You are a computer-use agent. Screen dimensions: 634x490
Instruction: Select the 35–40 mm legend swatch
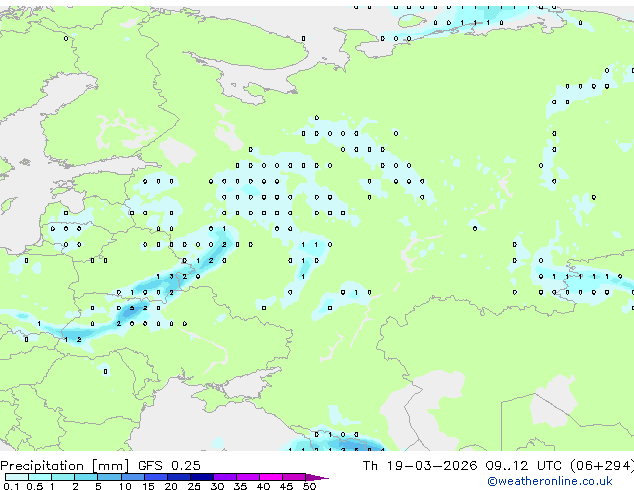click(x=247, y=477)
